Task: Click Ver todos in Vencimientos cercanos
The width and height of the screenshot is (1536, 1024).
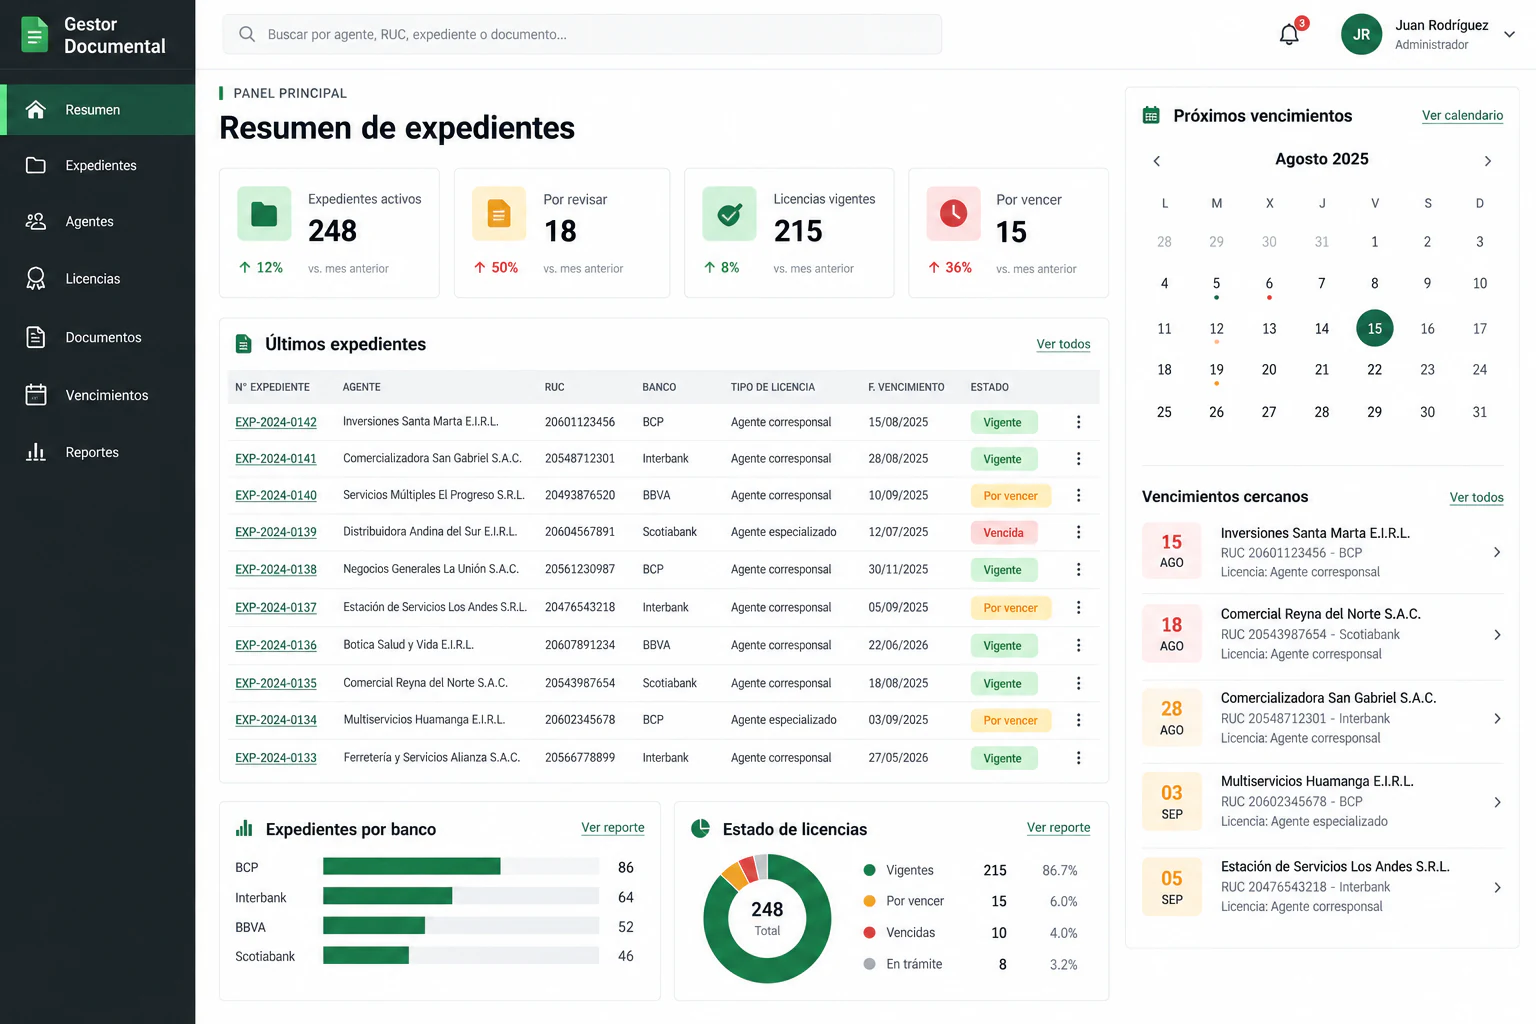Action: 1476,498
